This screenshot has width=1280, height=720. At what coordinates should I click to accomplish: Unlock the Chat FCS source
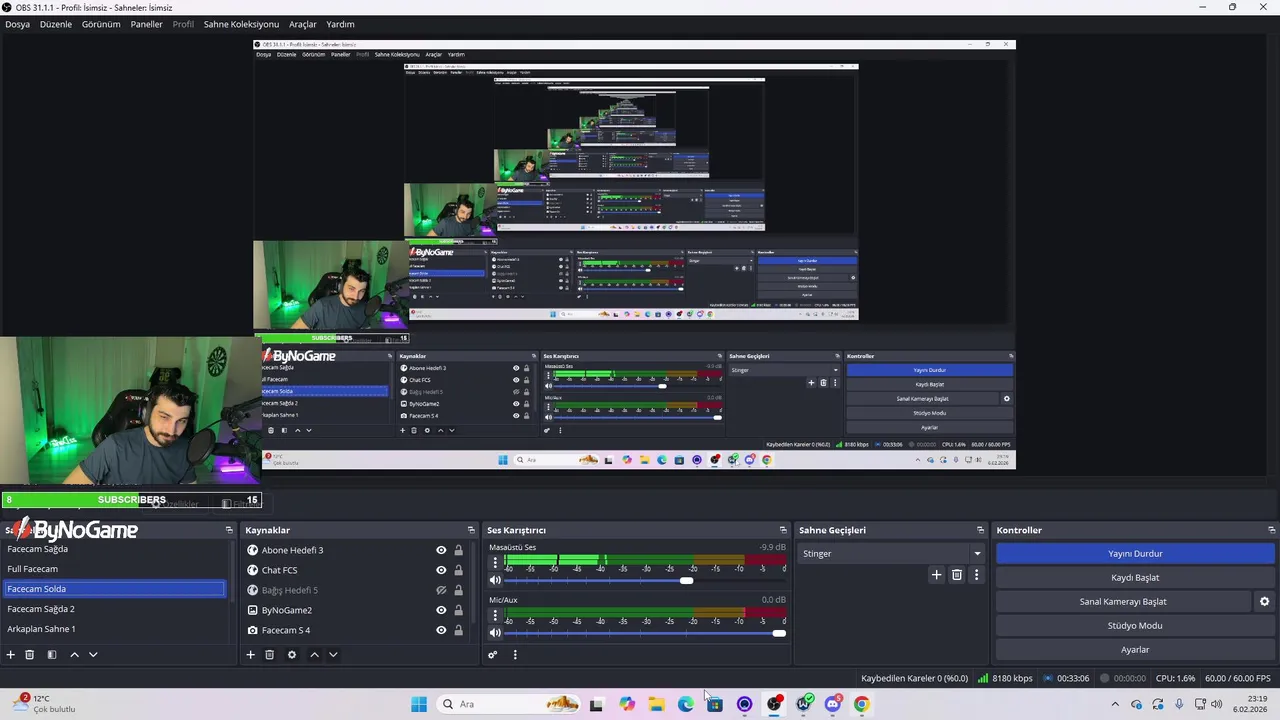click(x=459, y=570)
